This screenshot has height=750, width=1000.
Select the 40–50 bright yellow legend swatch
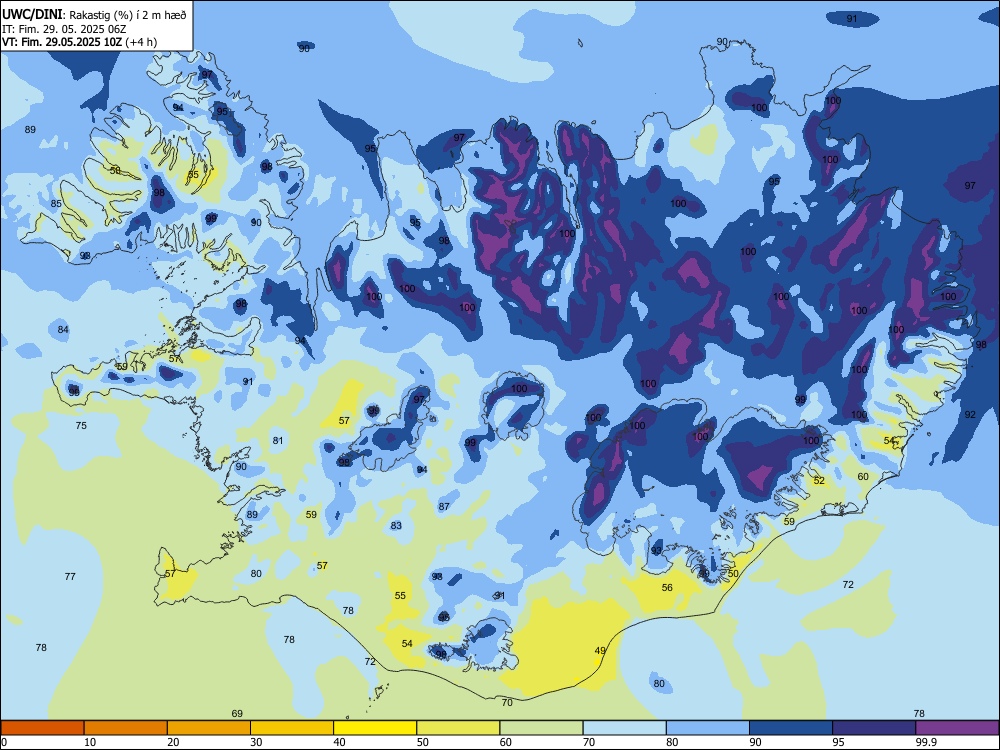pos(375,728)
